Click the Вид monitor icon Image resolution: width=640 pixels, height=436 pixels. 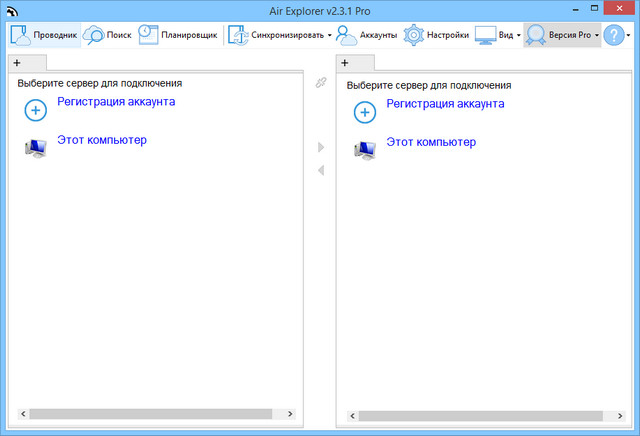[485, 35]
